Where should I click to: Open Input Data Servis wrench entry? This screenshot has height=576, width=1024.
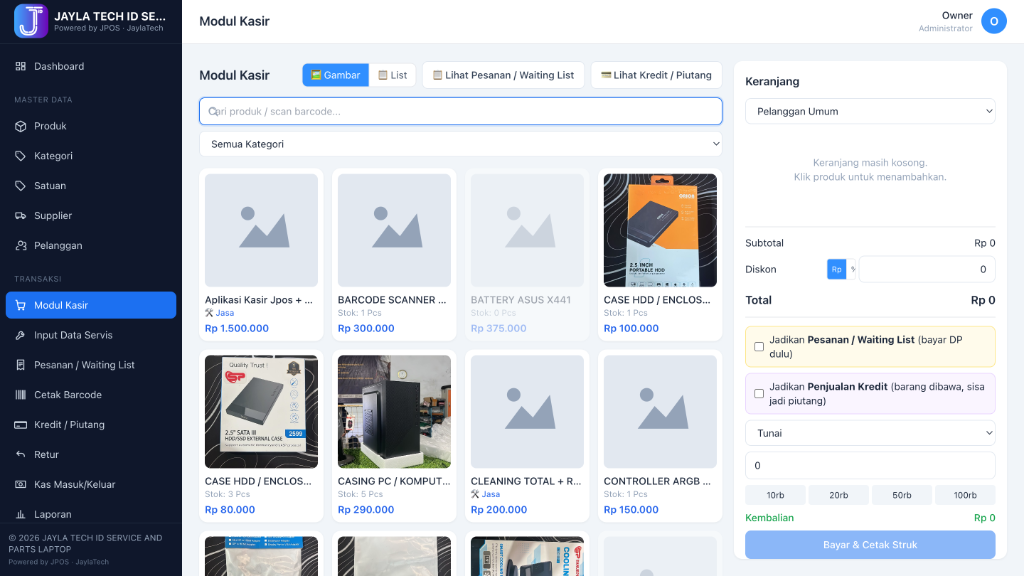[91, 335]
